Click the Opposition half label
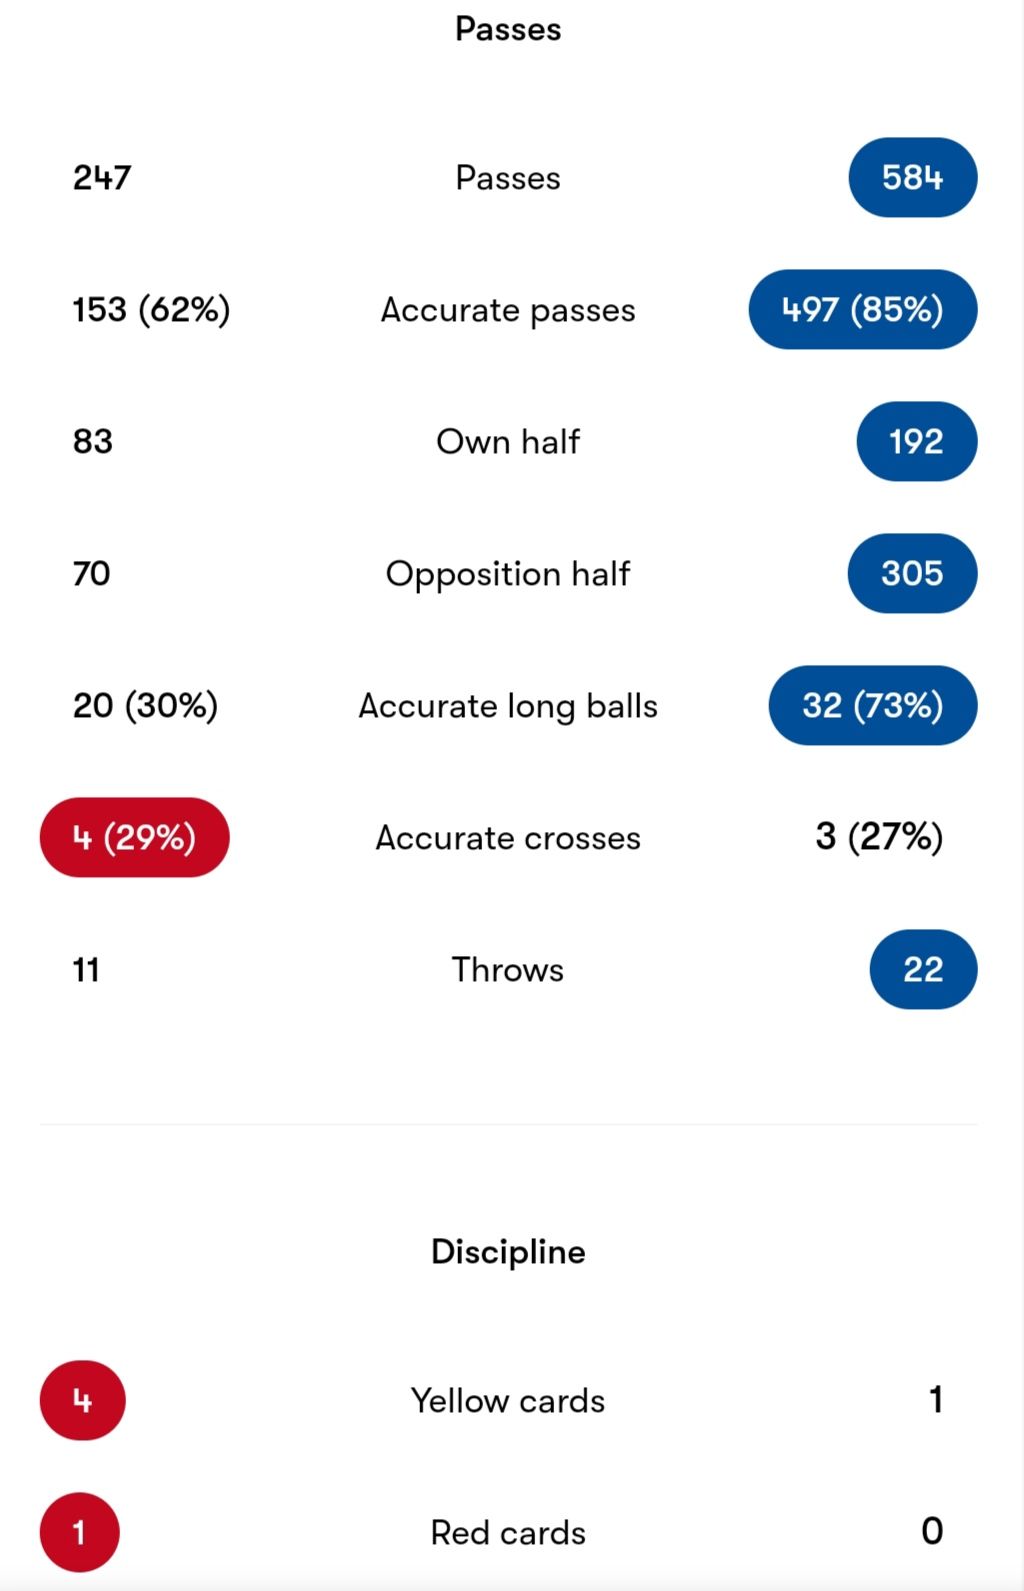 point(508,574)
